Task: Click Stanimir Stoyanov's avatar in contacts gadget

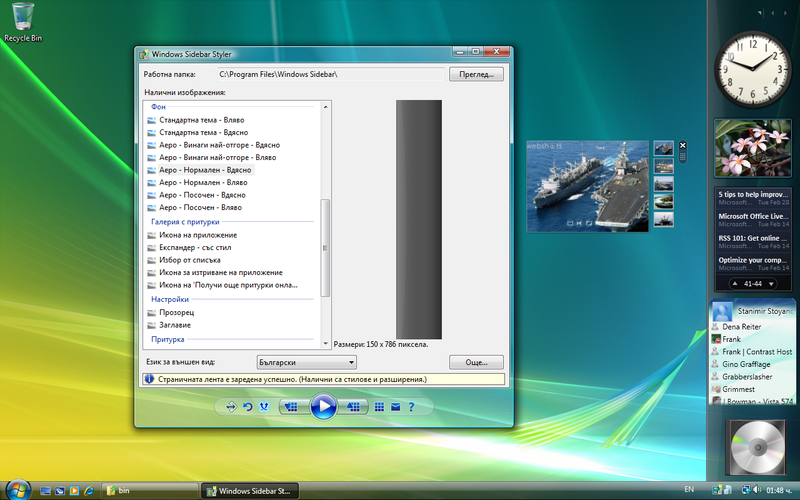Action: (722, 311)
